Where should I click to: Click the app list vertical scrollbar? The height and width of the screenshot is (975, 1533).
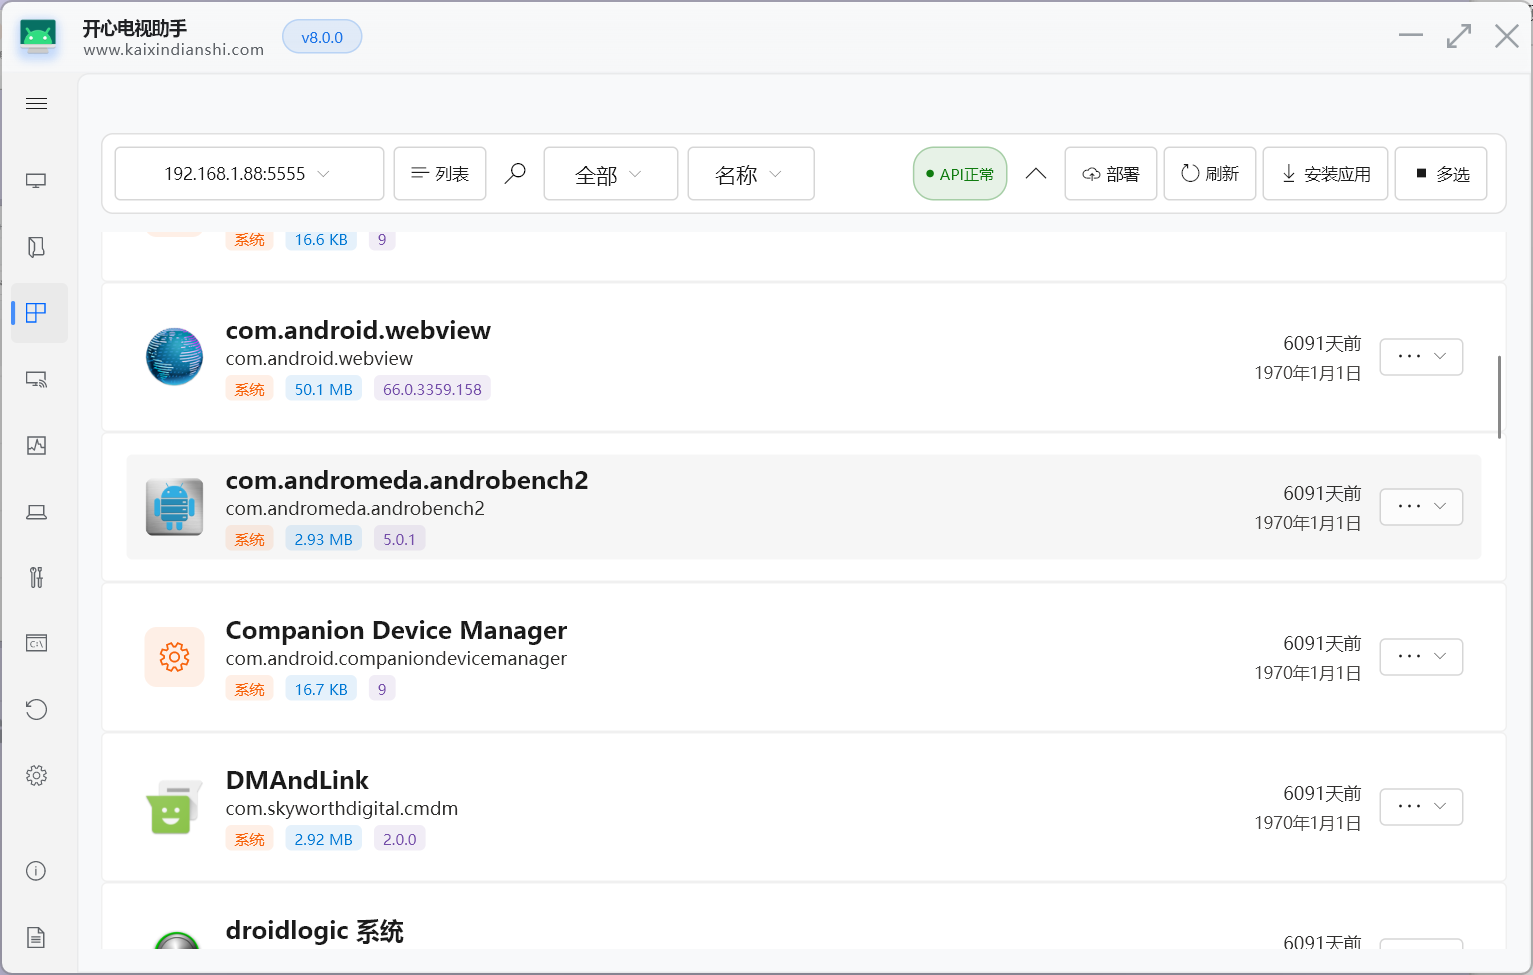(1499, 397)
